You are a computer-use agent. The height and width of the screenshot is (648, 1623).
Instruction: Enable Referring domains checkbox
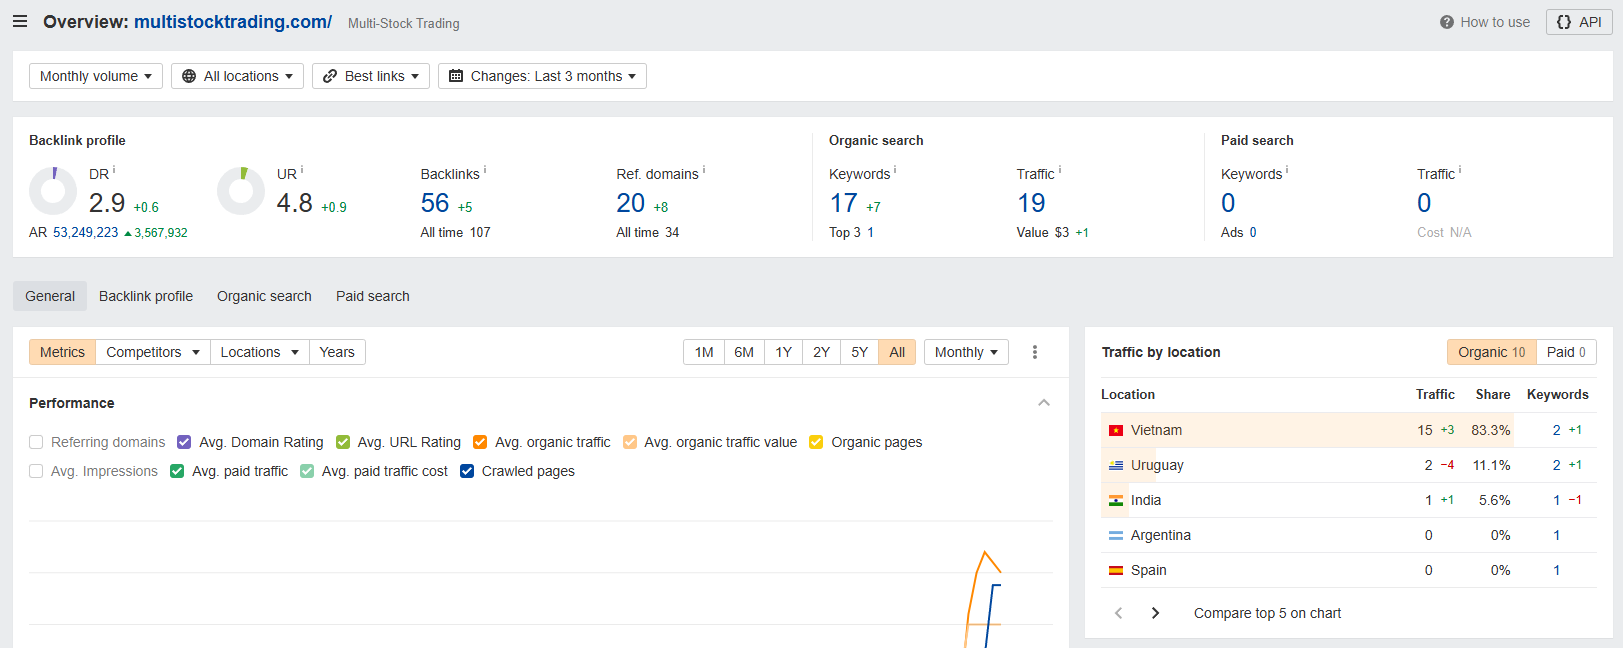pyautogui.click(x=36, y=442)
